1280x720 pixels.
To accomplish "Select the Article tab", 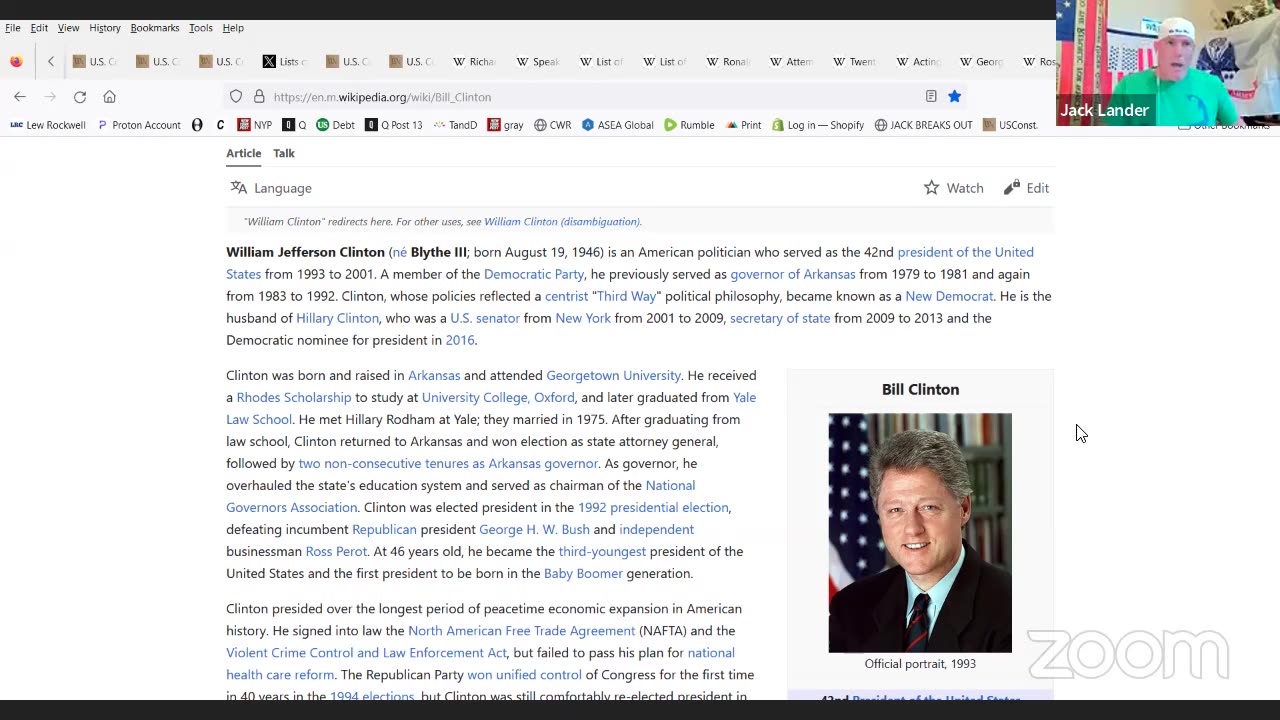I will 243,153.
